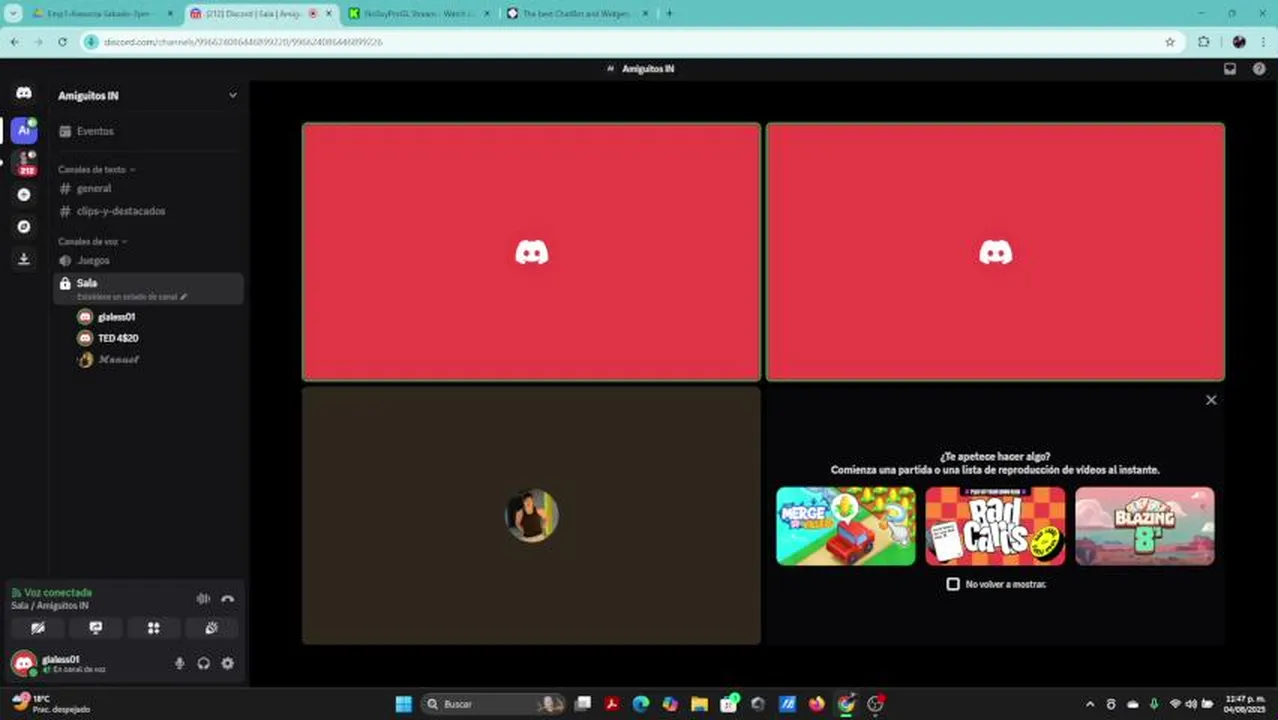Open the Explore Discoverable Servers compass icon
The image size is (1278, 720).
tap(24, 227)
